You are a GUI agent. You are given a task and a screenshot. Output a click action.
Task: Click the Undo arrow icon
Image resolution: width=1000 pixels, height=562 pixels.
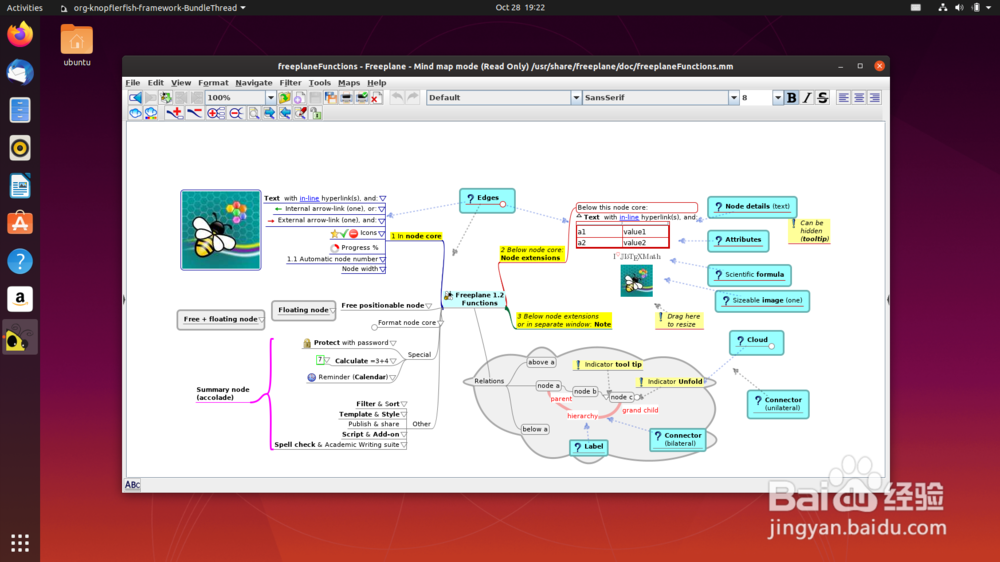point(397,98)
